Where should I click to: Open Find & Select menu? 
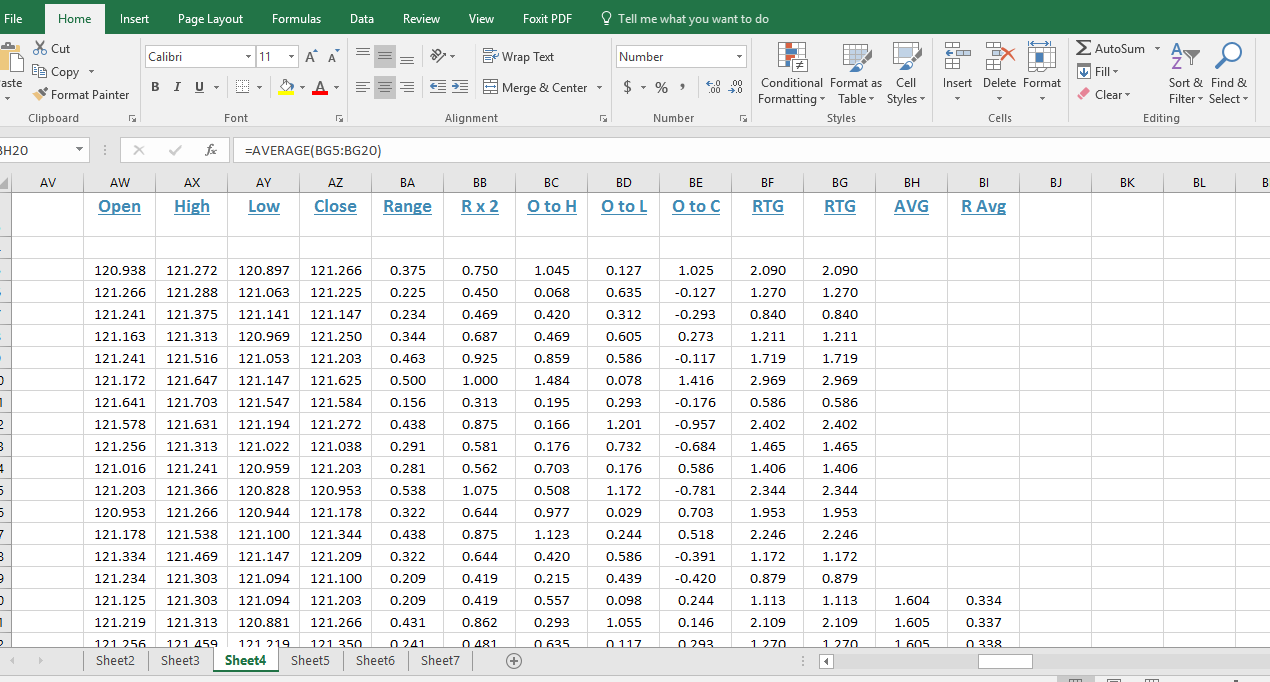[x=1229, y=74]
